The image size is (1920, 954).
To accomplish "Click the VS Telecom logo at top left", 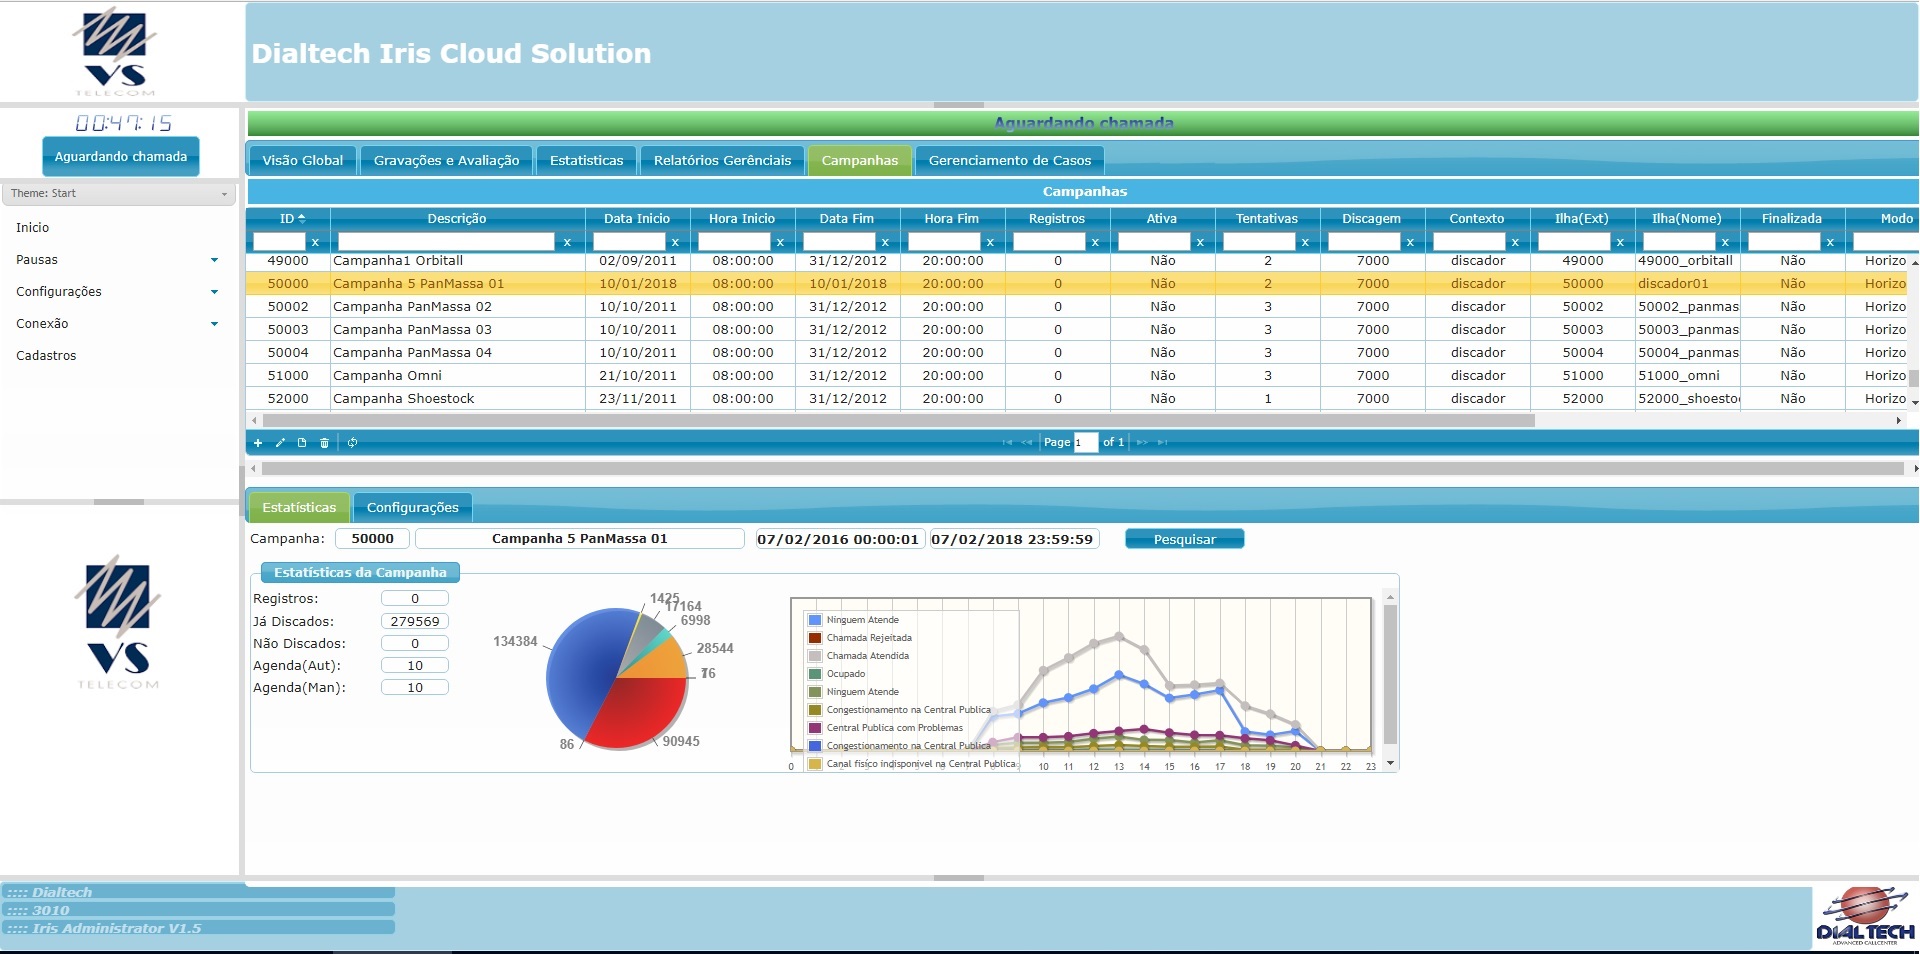I will click(116, 52).
